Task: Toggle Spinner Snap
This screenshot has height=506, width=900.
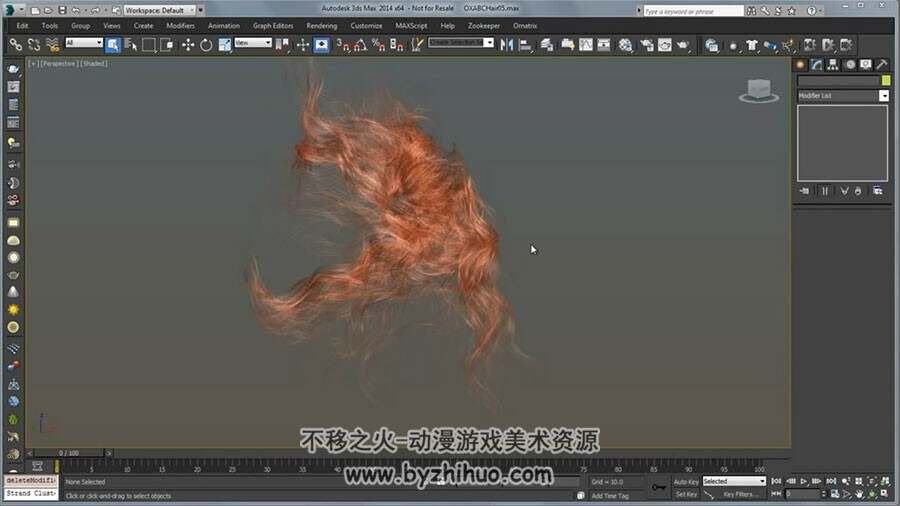Action: [x=397, y=45]
